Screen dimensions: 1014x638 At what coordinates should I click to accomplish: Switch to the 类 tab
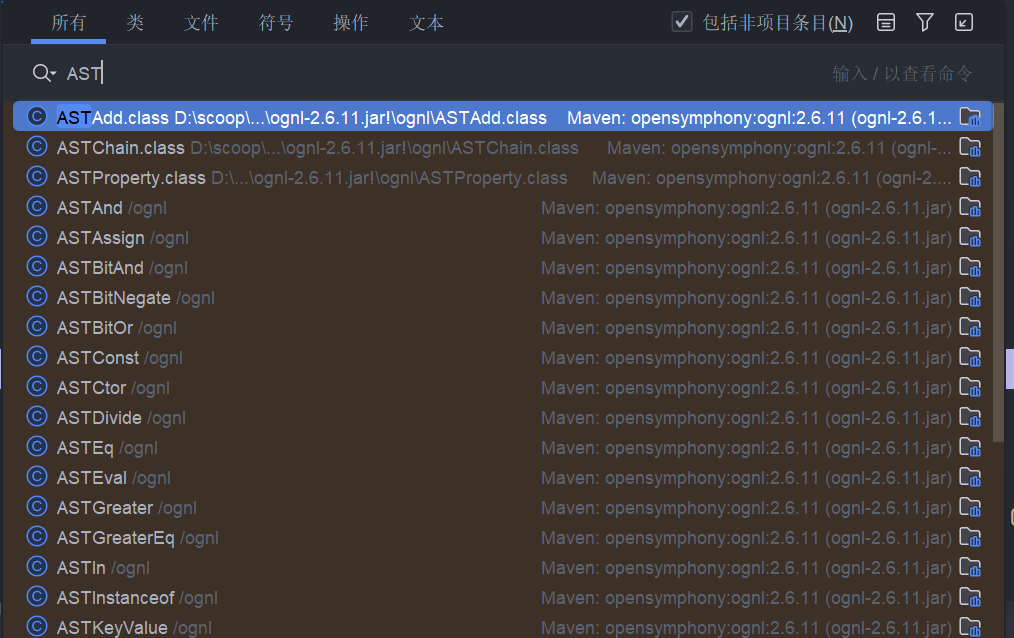(x=135, y=23)
